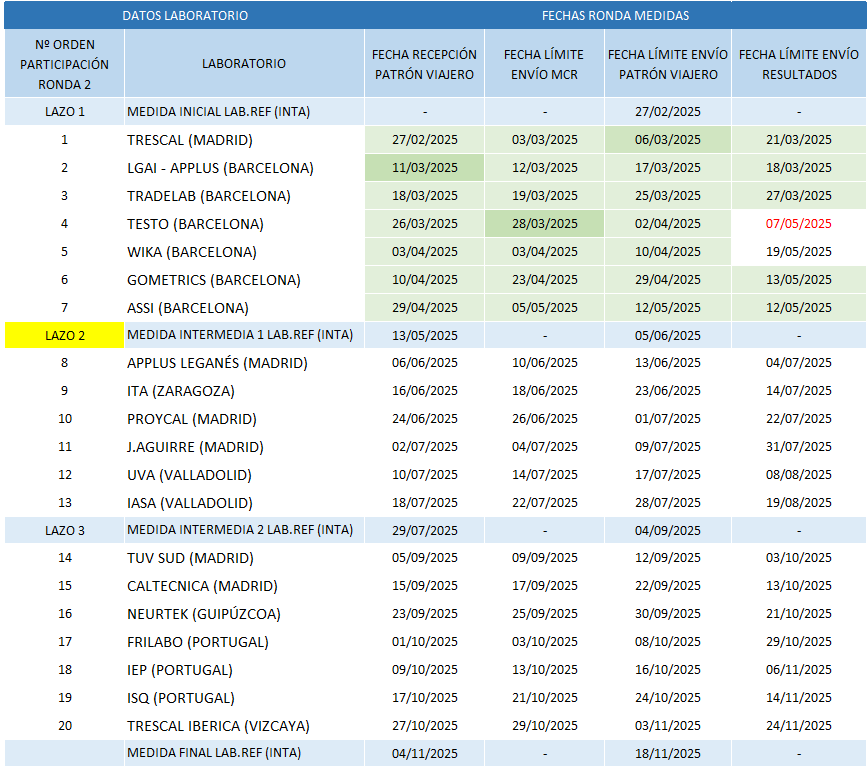Select the 05/06/2025 date in LAZO 2 row
Image resolution: width=867 pixels, height=769 pixels.
(668, 336)
